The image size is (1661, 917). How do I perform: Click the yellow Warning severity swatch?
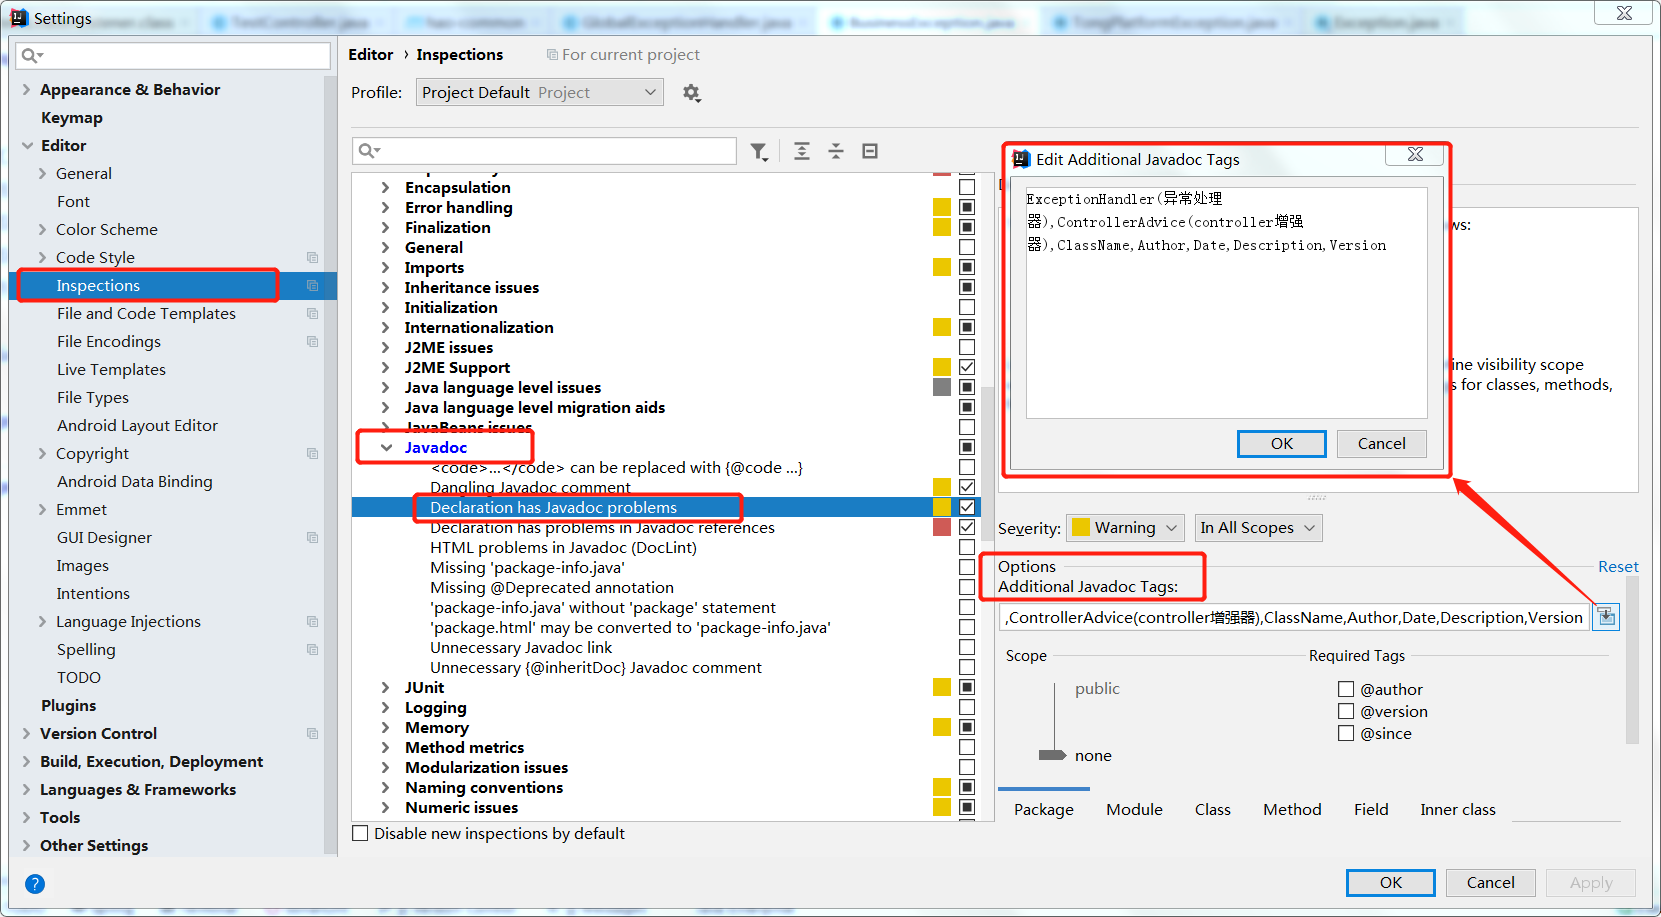click(1080, 527)
